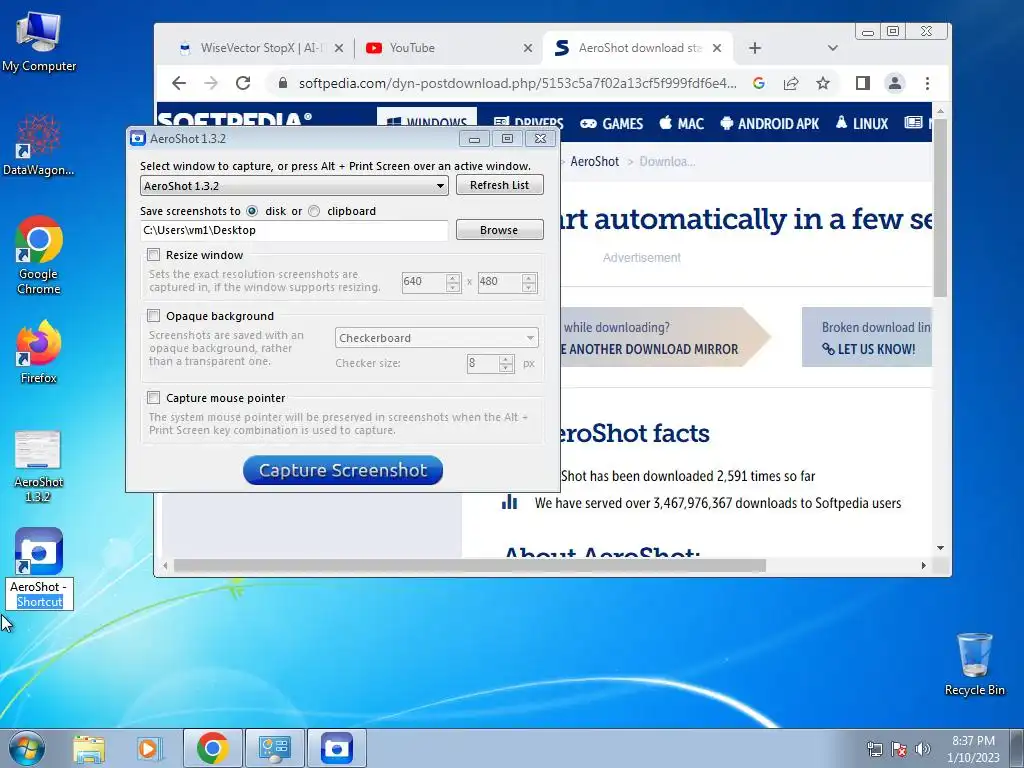Toggle Chrome side panel
The height and width of the screenshot is (768, 1024).
863,83
